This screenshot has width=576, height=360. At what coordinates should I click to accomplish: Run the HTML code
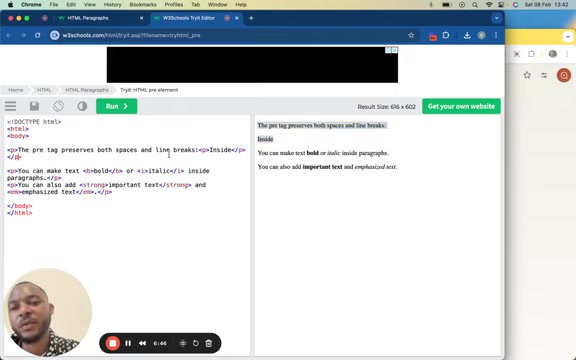click(116, 106)
